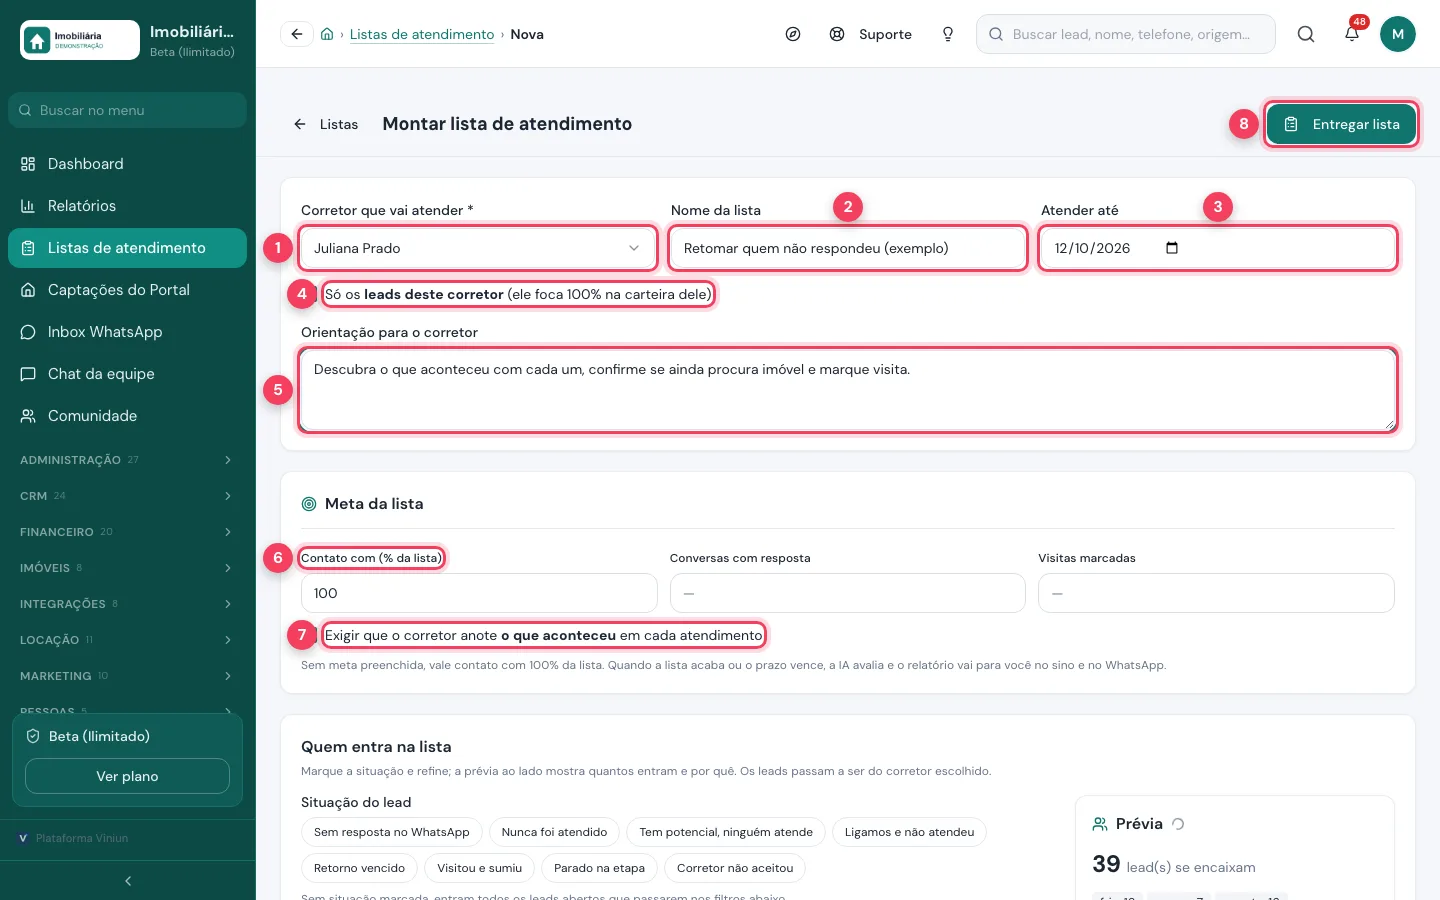Open the user avatar M menu
The width and height of the screenshot is (1440, 900).
click(1398, 34)
